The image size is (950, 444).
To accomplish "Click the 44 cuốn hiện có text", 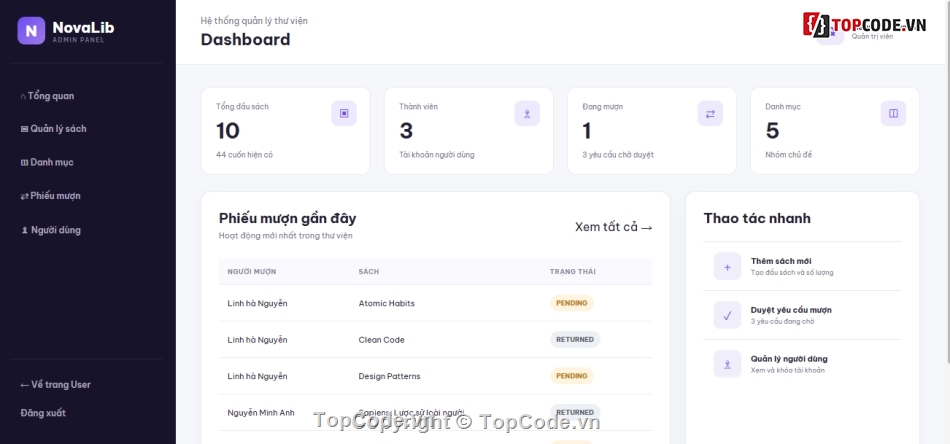I will [x=244, y=155].
